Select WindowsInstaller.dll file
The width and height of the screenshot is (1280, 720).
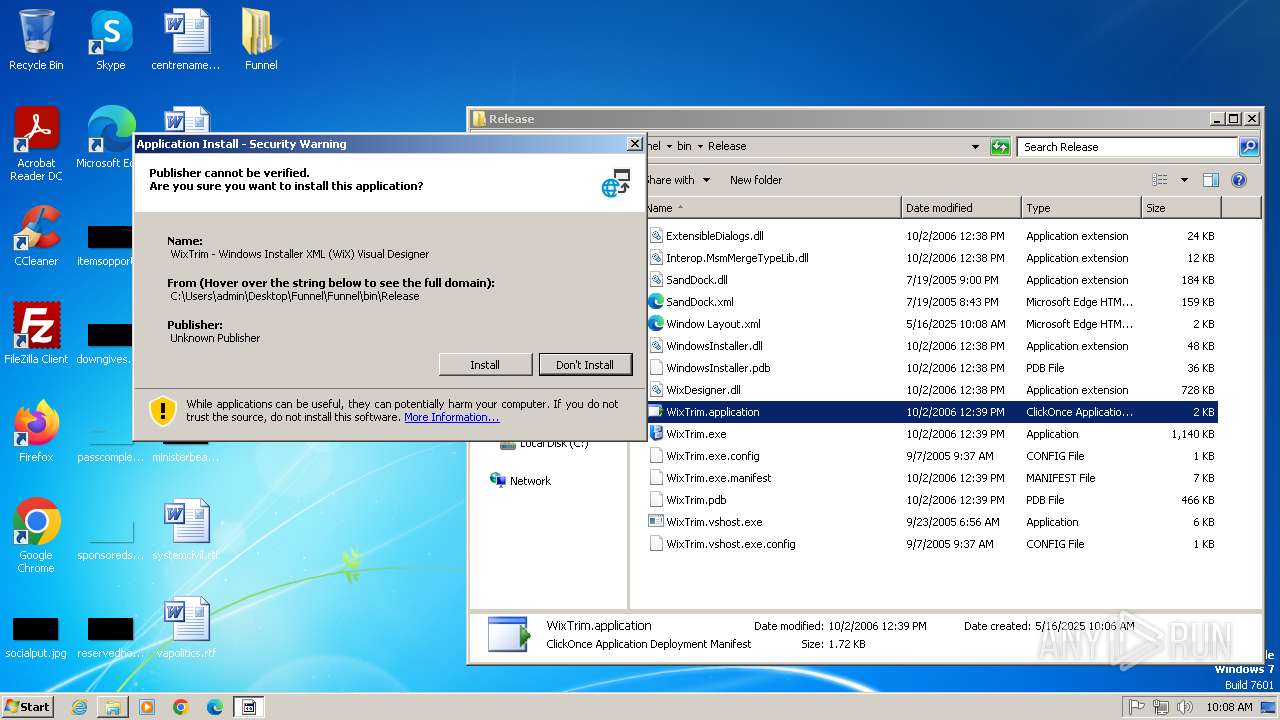(714, 346)
